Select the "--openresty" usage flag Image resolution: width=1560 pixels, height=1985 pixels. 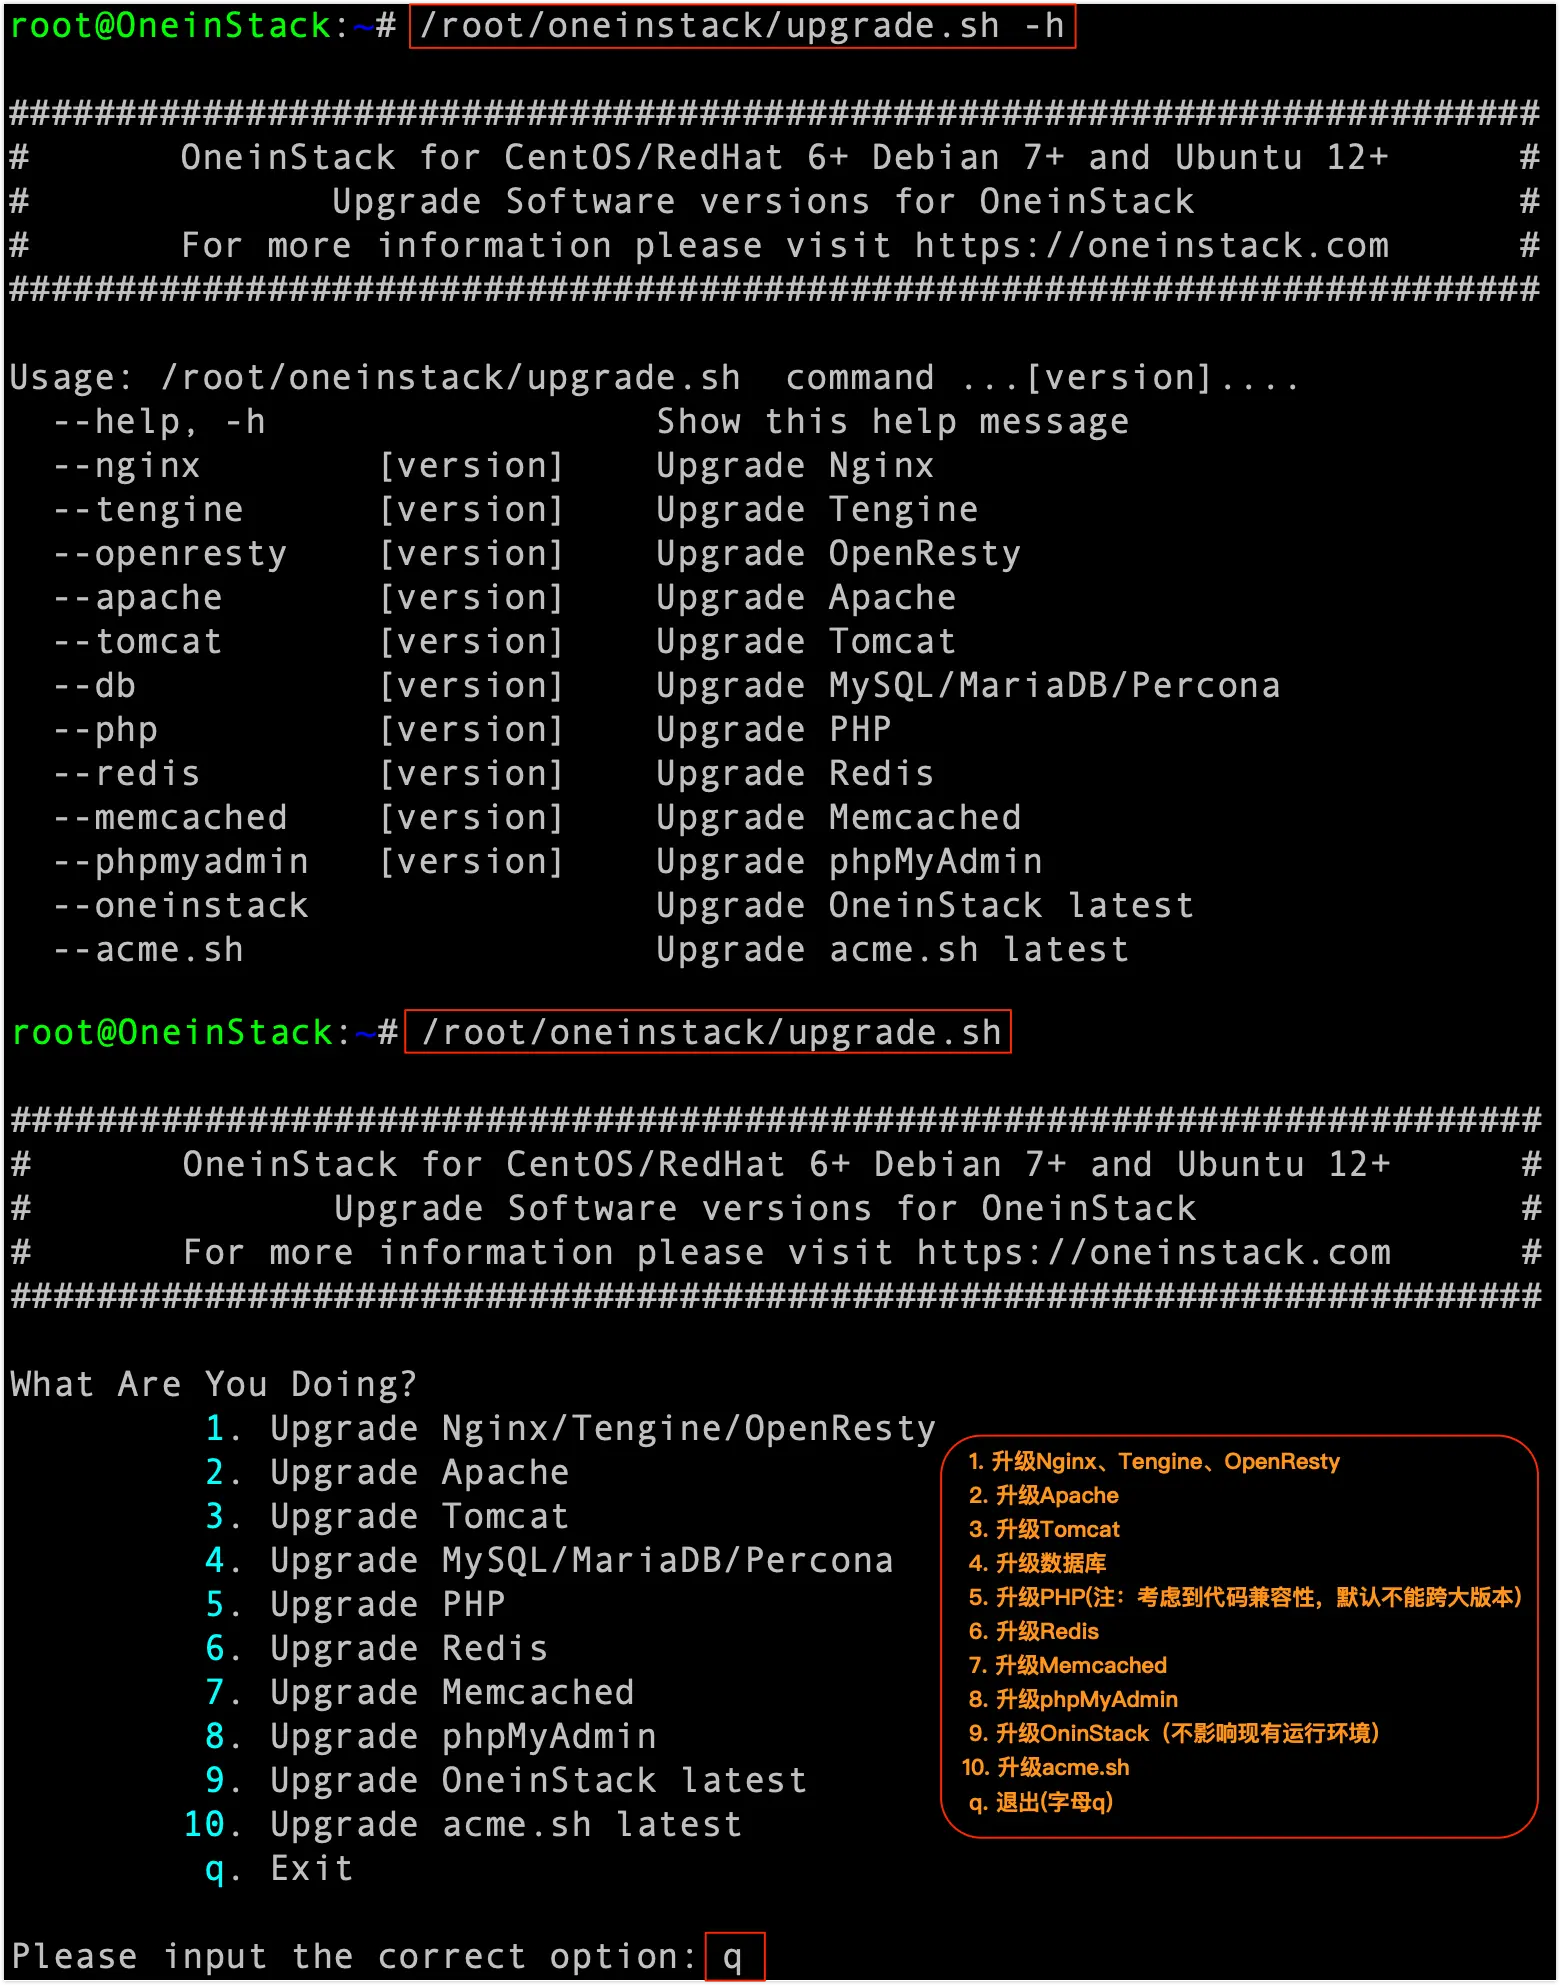coord(170,554)
